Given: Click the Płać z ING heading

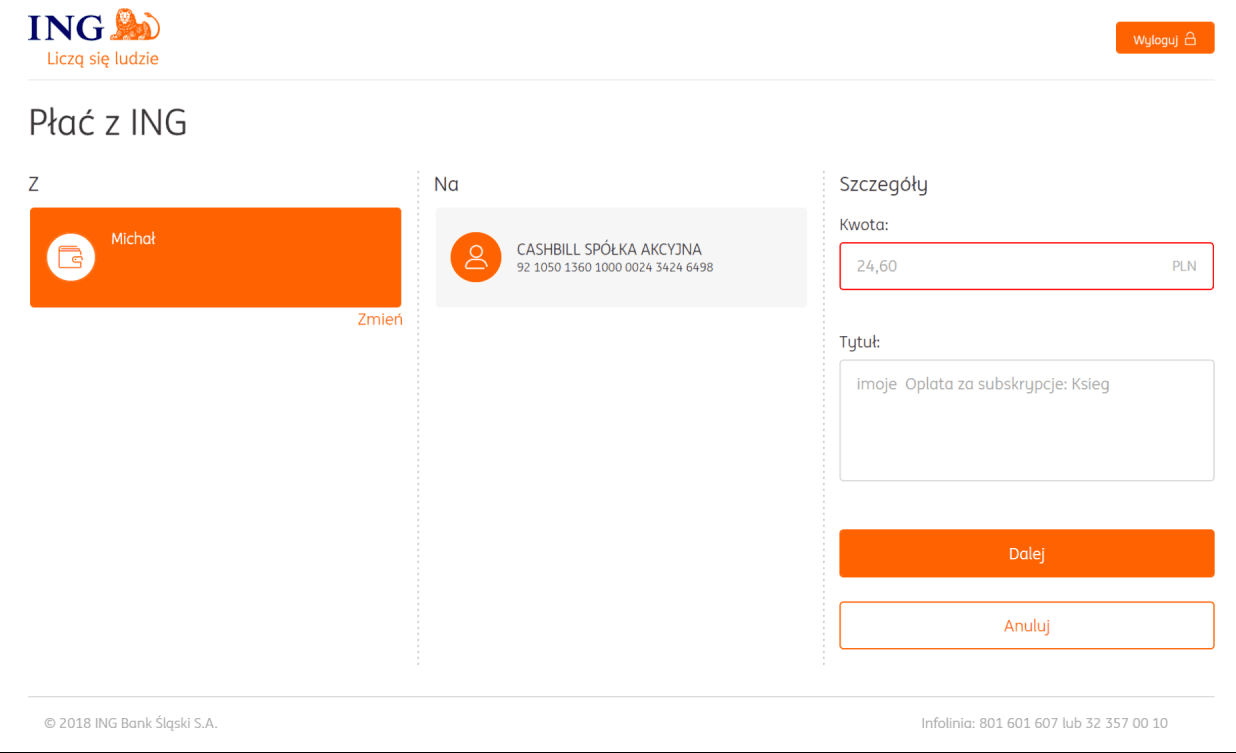Looking at the screenshot, I should click(108, 123).
